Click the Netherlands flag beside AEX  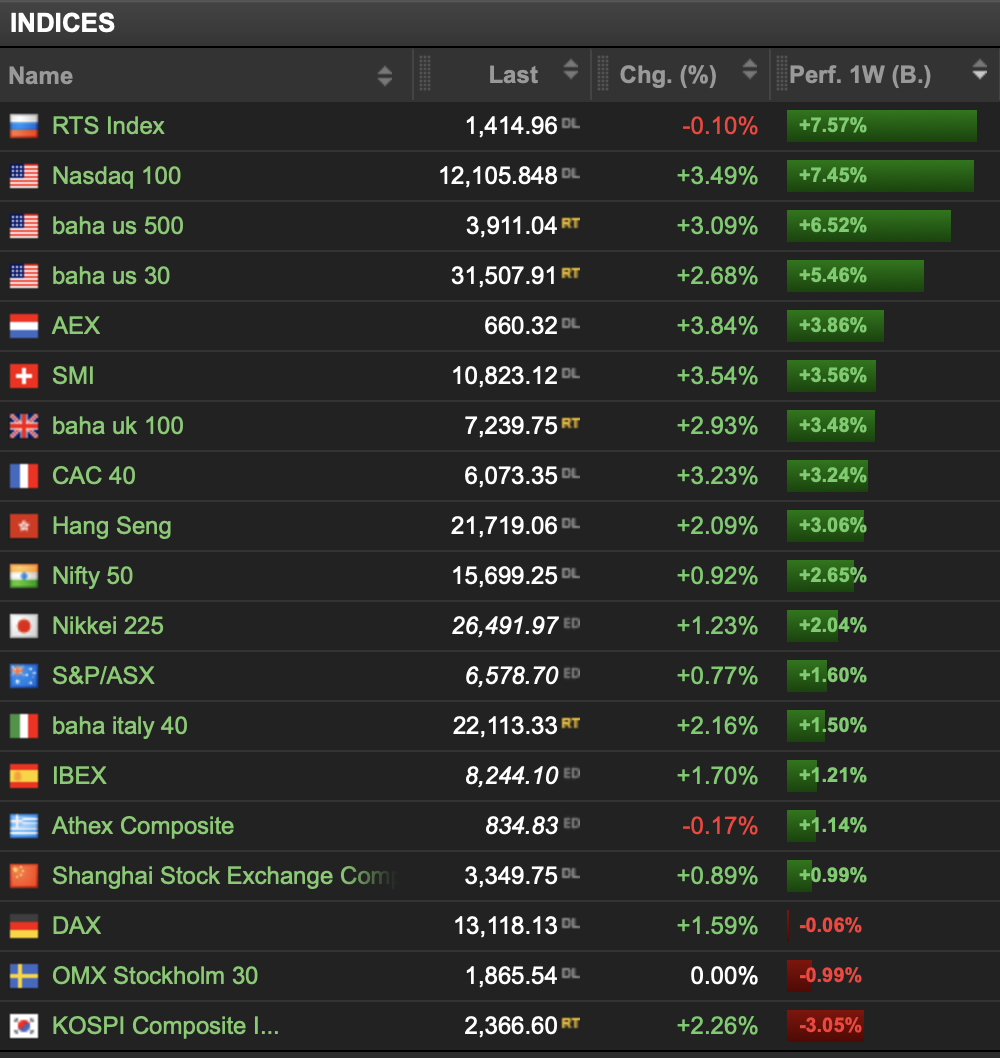point(24,326)
